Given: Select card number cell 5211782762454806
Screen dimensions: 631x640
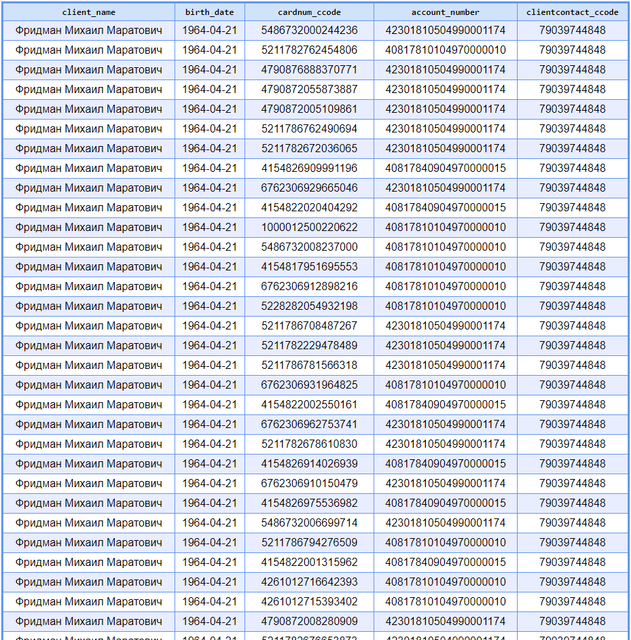Looking at the screenshot, I should 309,50.
